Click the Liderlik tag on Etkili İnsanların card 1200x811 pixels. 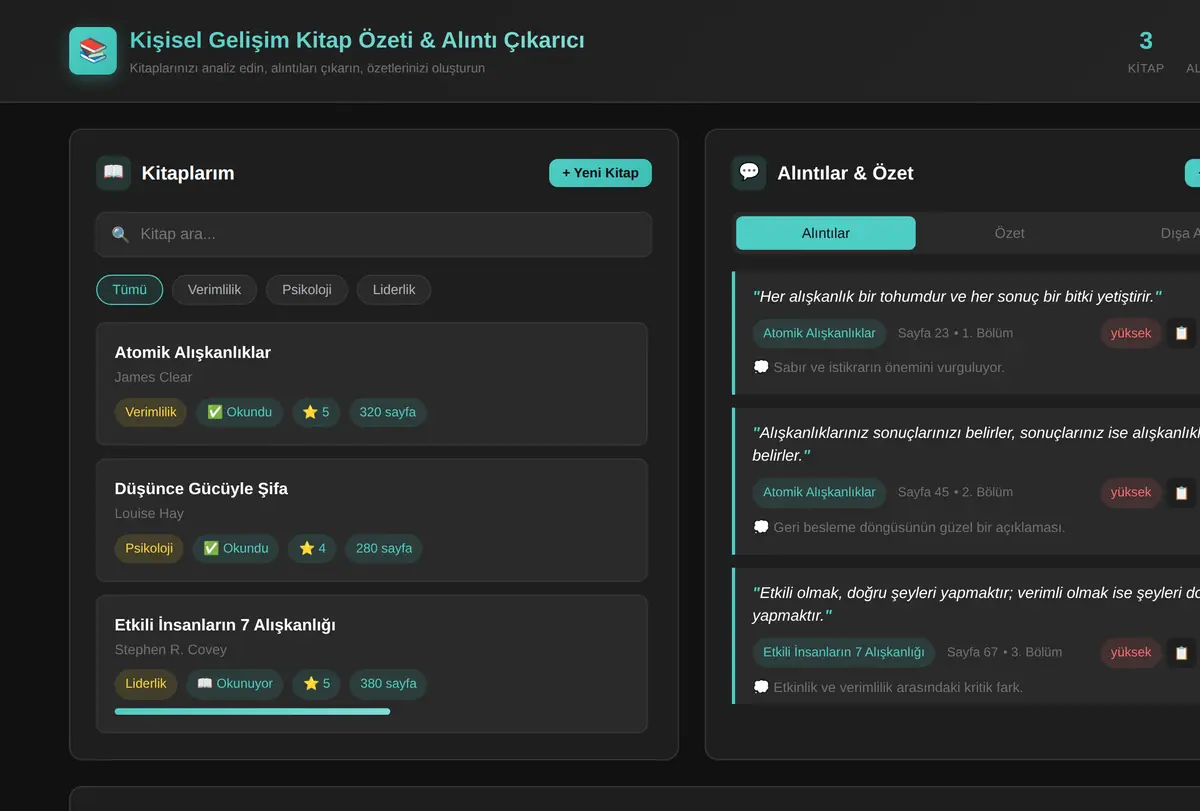tap(146, 684)
